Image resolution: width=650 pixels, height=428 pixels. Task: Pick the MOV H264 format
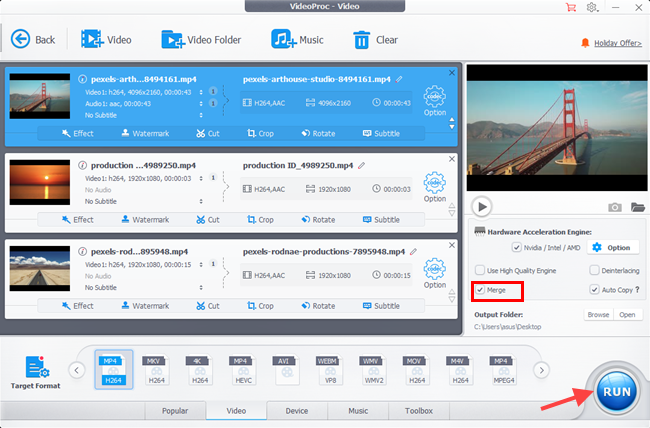point(417,370)
